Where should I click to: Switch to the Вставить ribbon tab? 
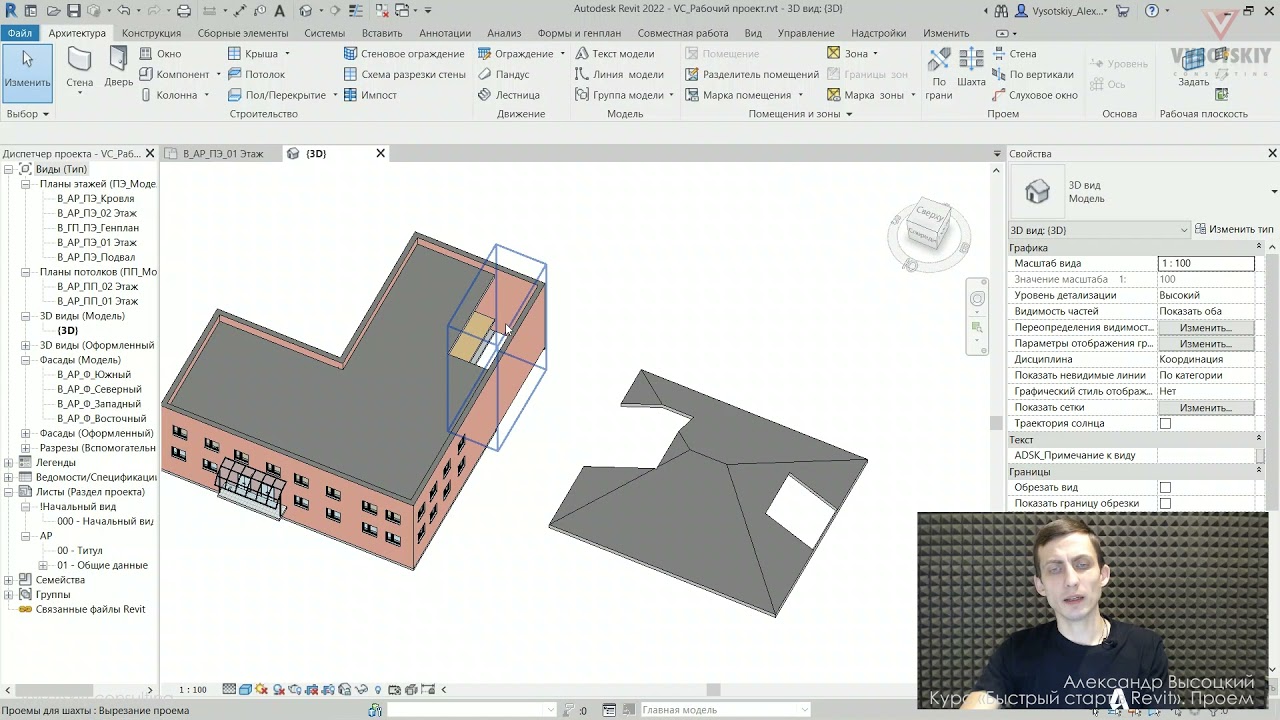(382, 33)
